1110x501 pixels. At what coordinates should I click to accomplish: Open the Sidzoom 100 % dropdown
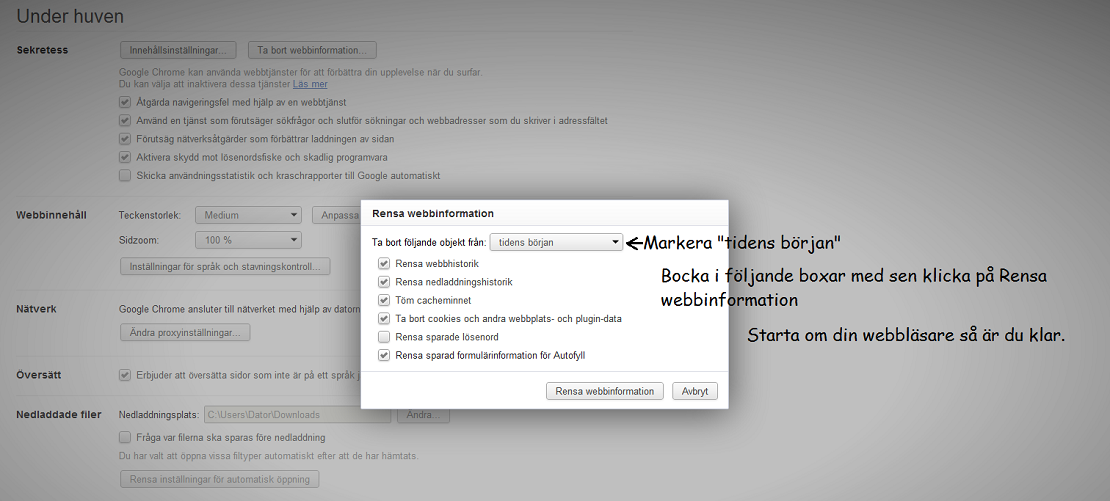pos(248,240)
